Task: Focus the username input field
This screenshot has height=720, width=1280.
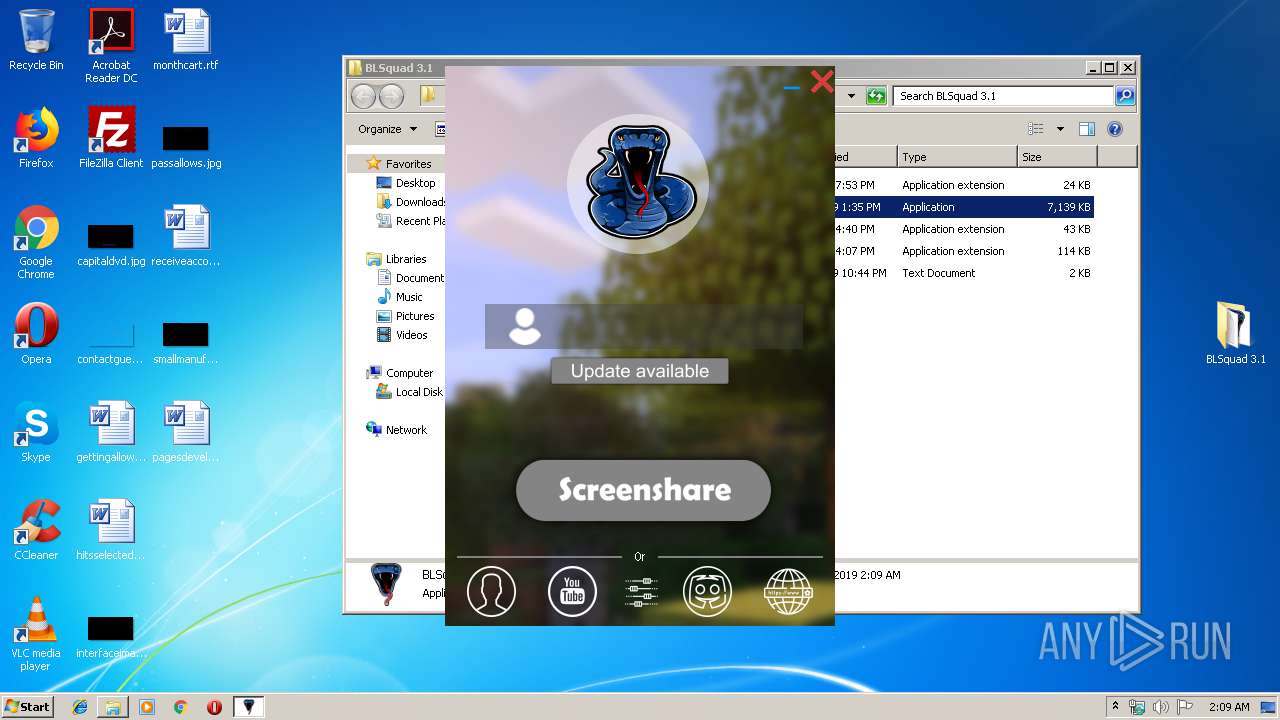Action: pyautogui.click(x=643, y=327)
